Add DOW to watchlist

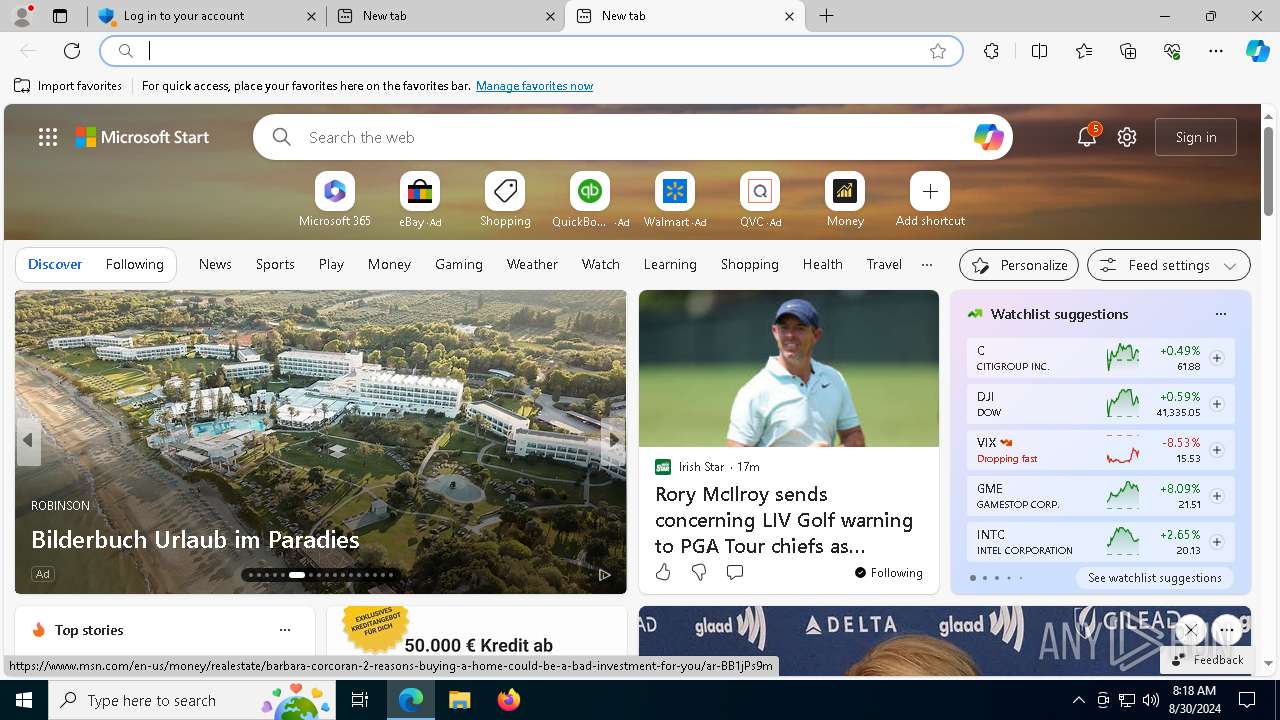[x=1216, y=404]
